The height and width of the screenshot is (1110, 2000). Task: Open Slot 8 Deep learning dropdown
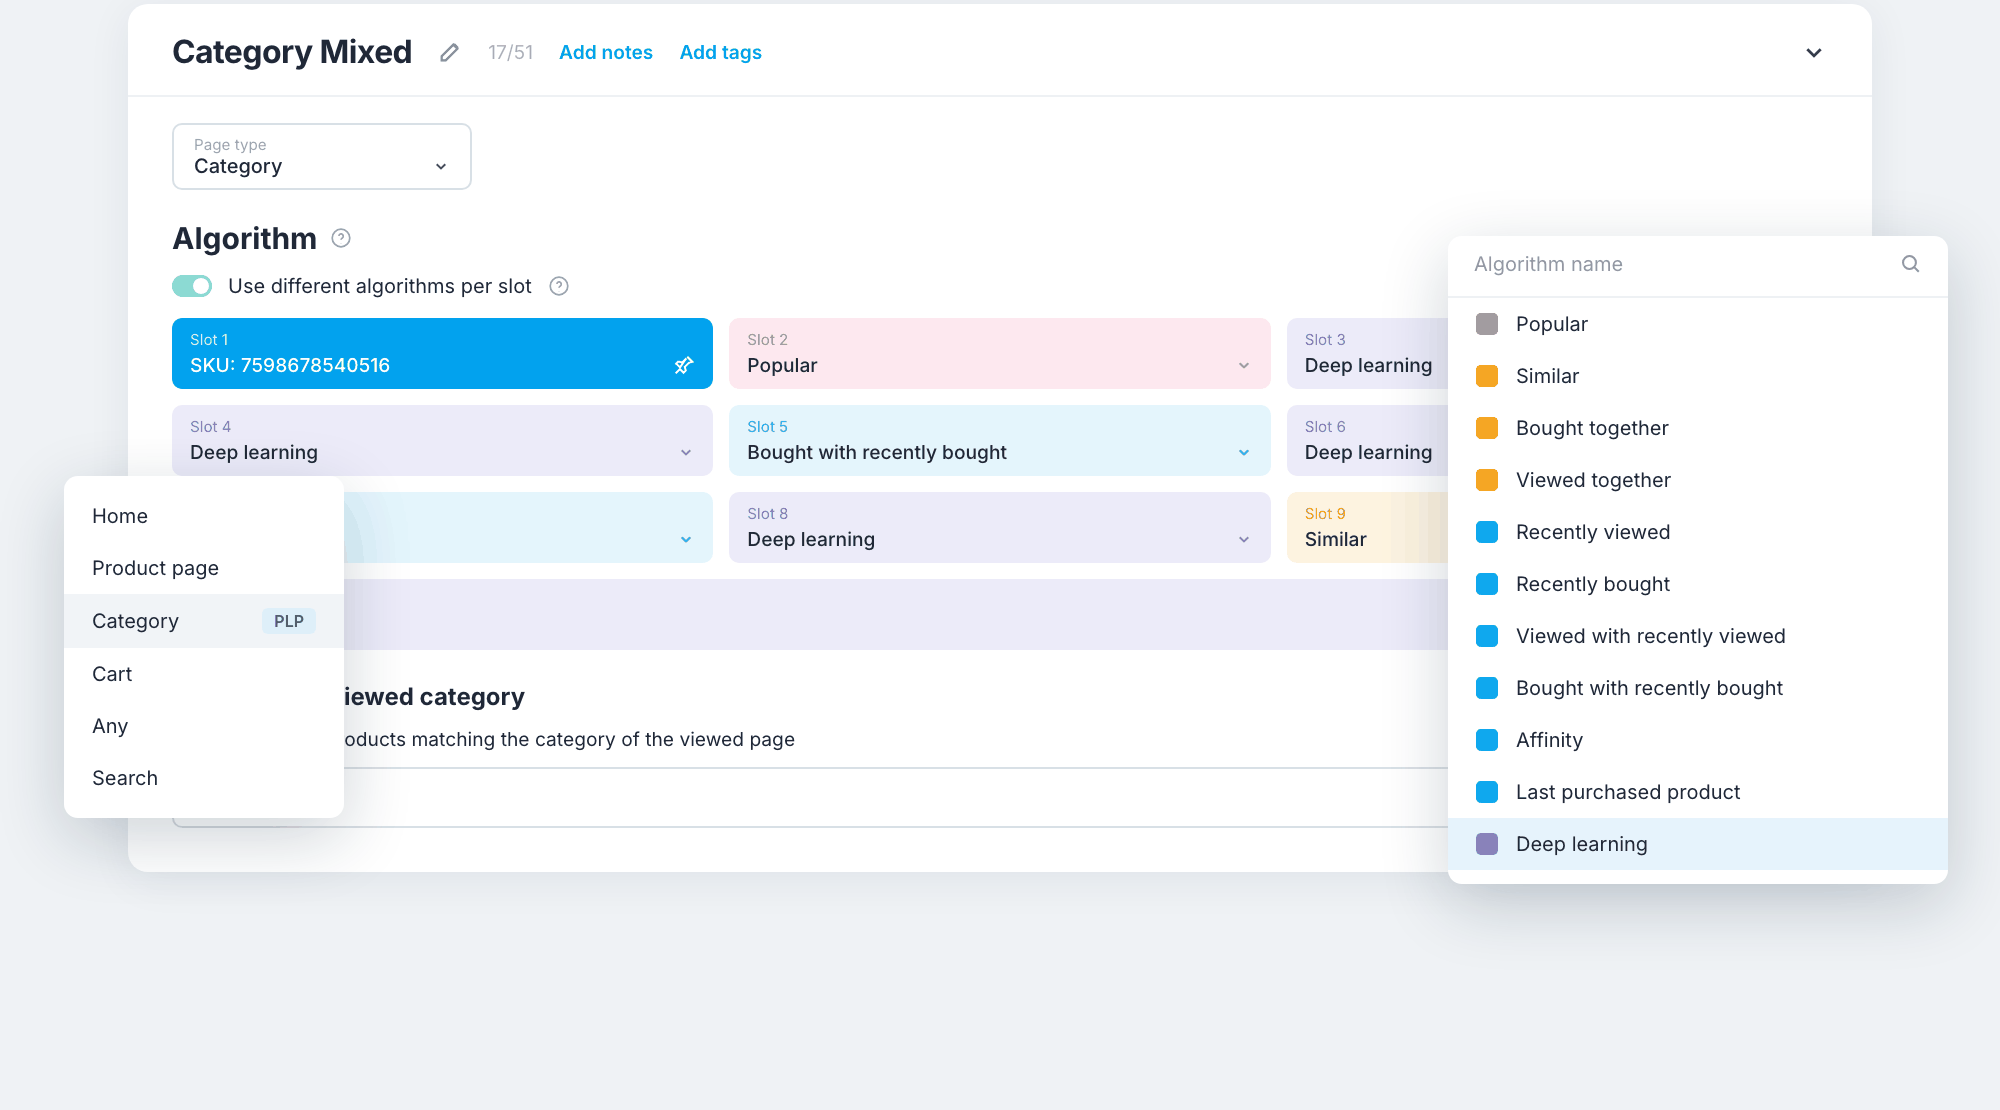point(1000,527)
